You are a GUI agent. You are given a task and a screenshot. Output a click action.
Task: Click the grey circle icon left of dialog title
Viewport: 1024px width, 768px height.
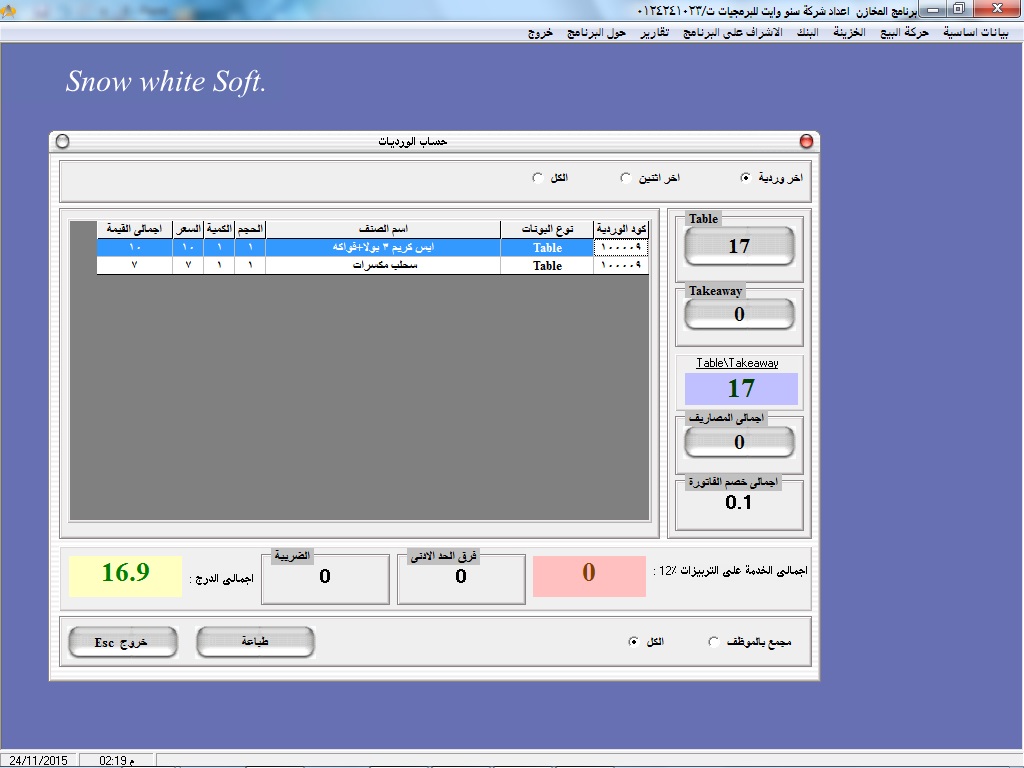(63, 142)
